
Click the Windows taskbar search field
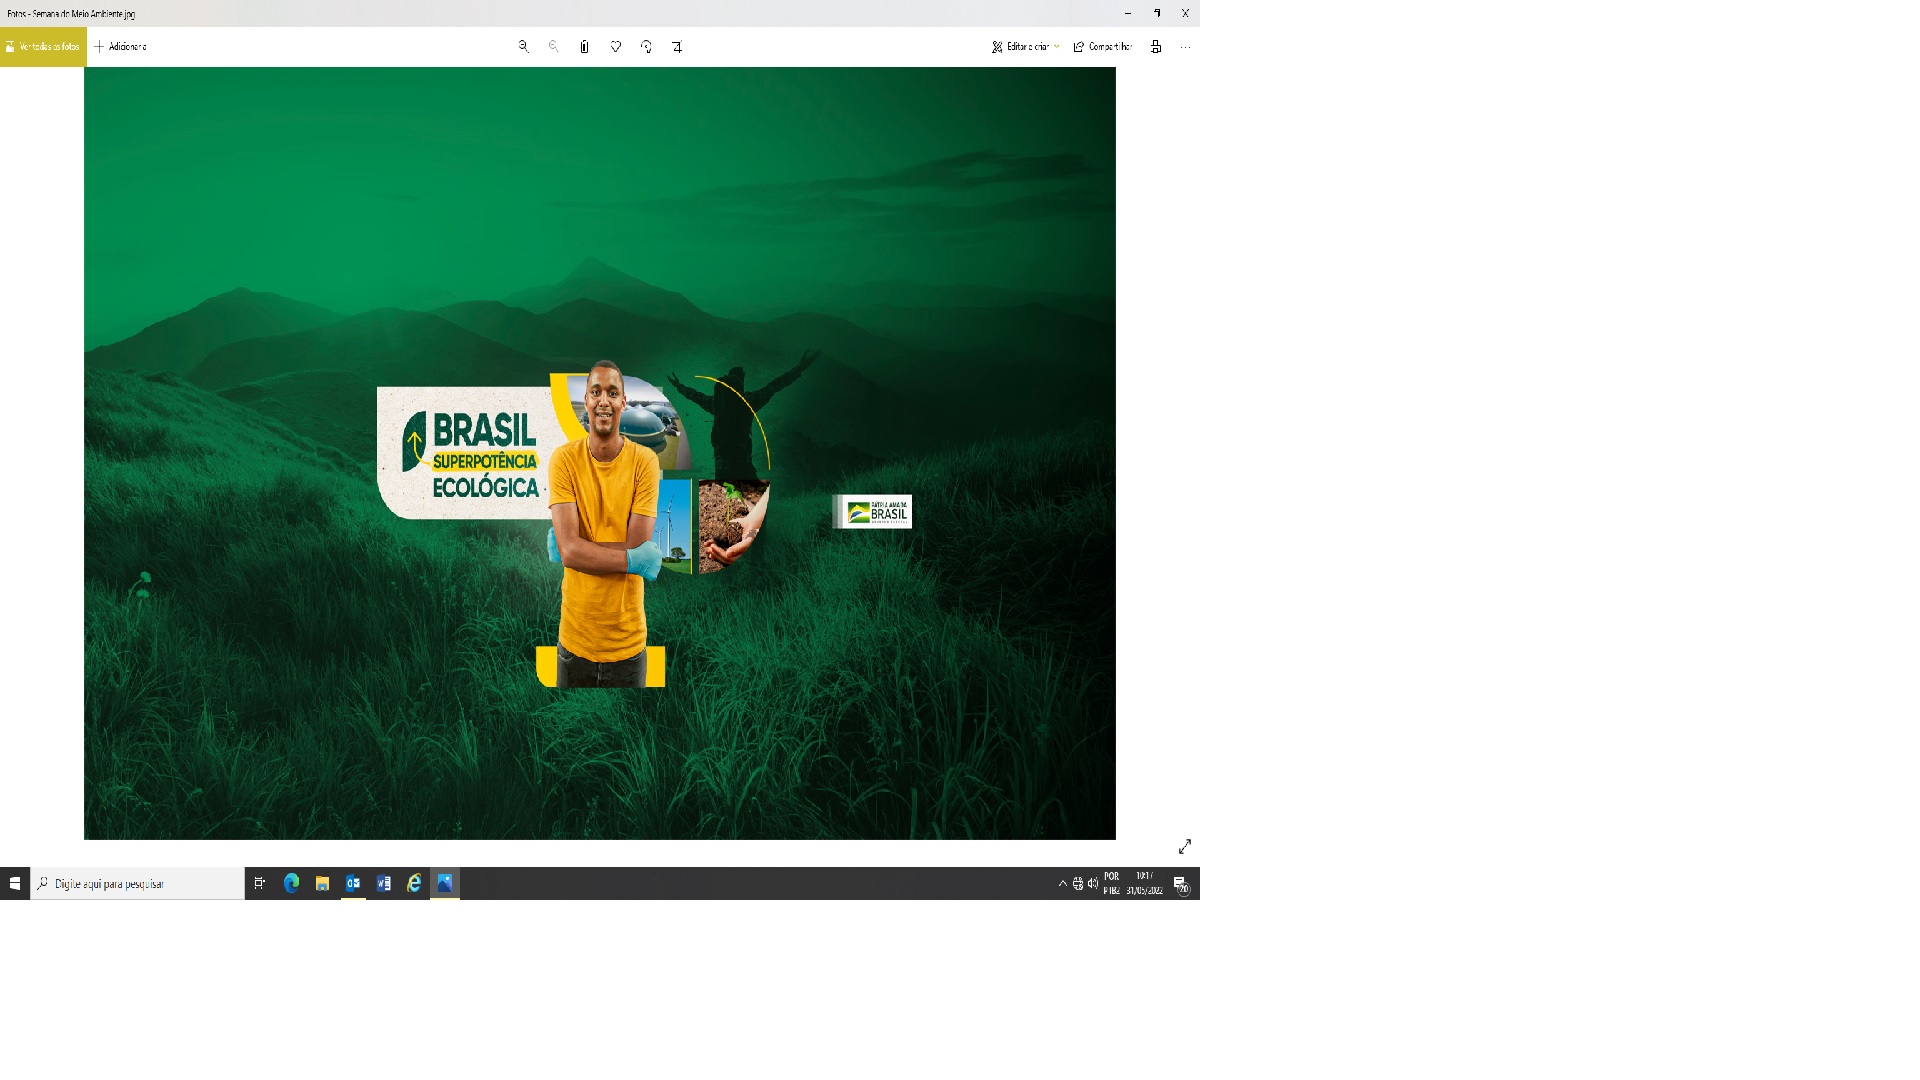tap(138, 884)
